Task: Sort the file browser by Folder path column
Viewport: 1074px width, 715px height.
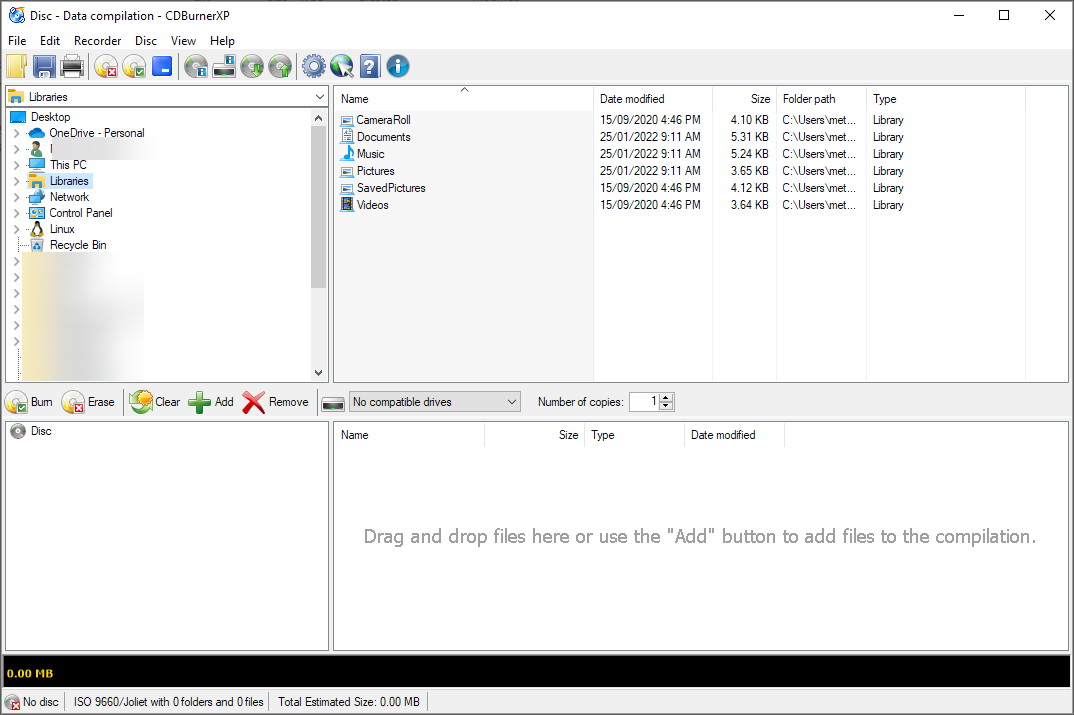Action: tap(821, 99)
